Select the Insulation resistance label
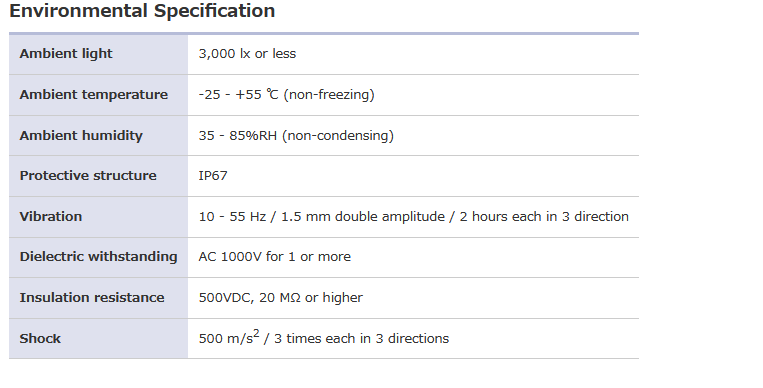This screenshot has height=388, width=763. click(x=92, y=297)
